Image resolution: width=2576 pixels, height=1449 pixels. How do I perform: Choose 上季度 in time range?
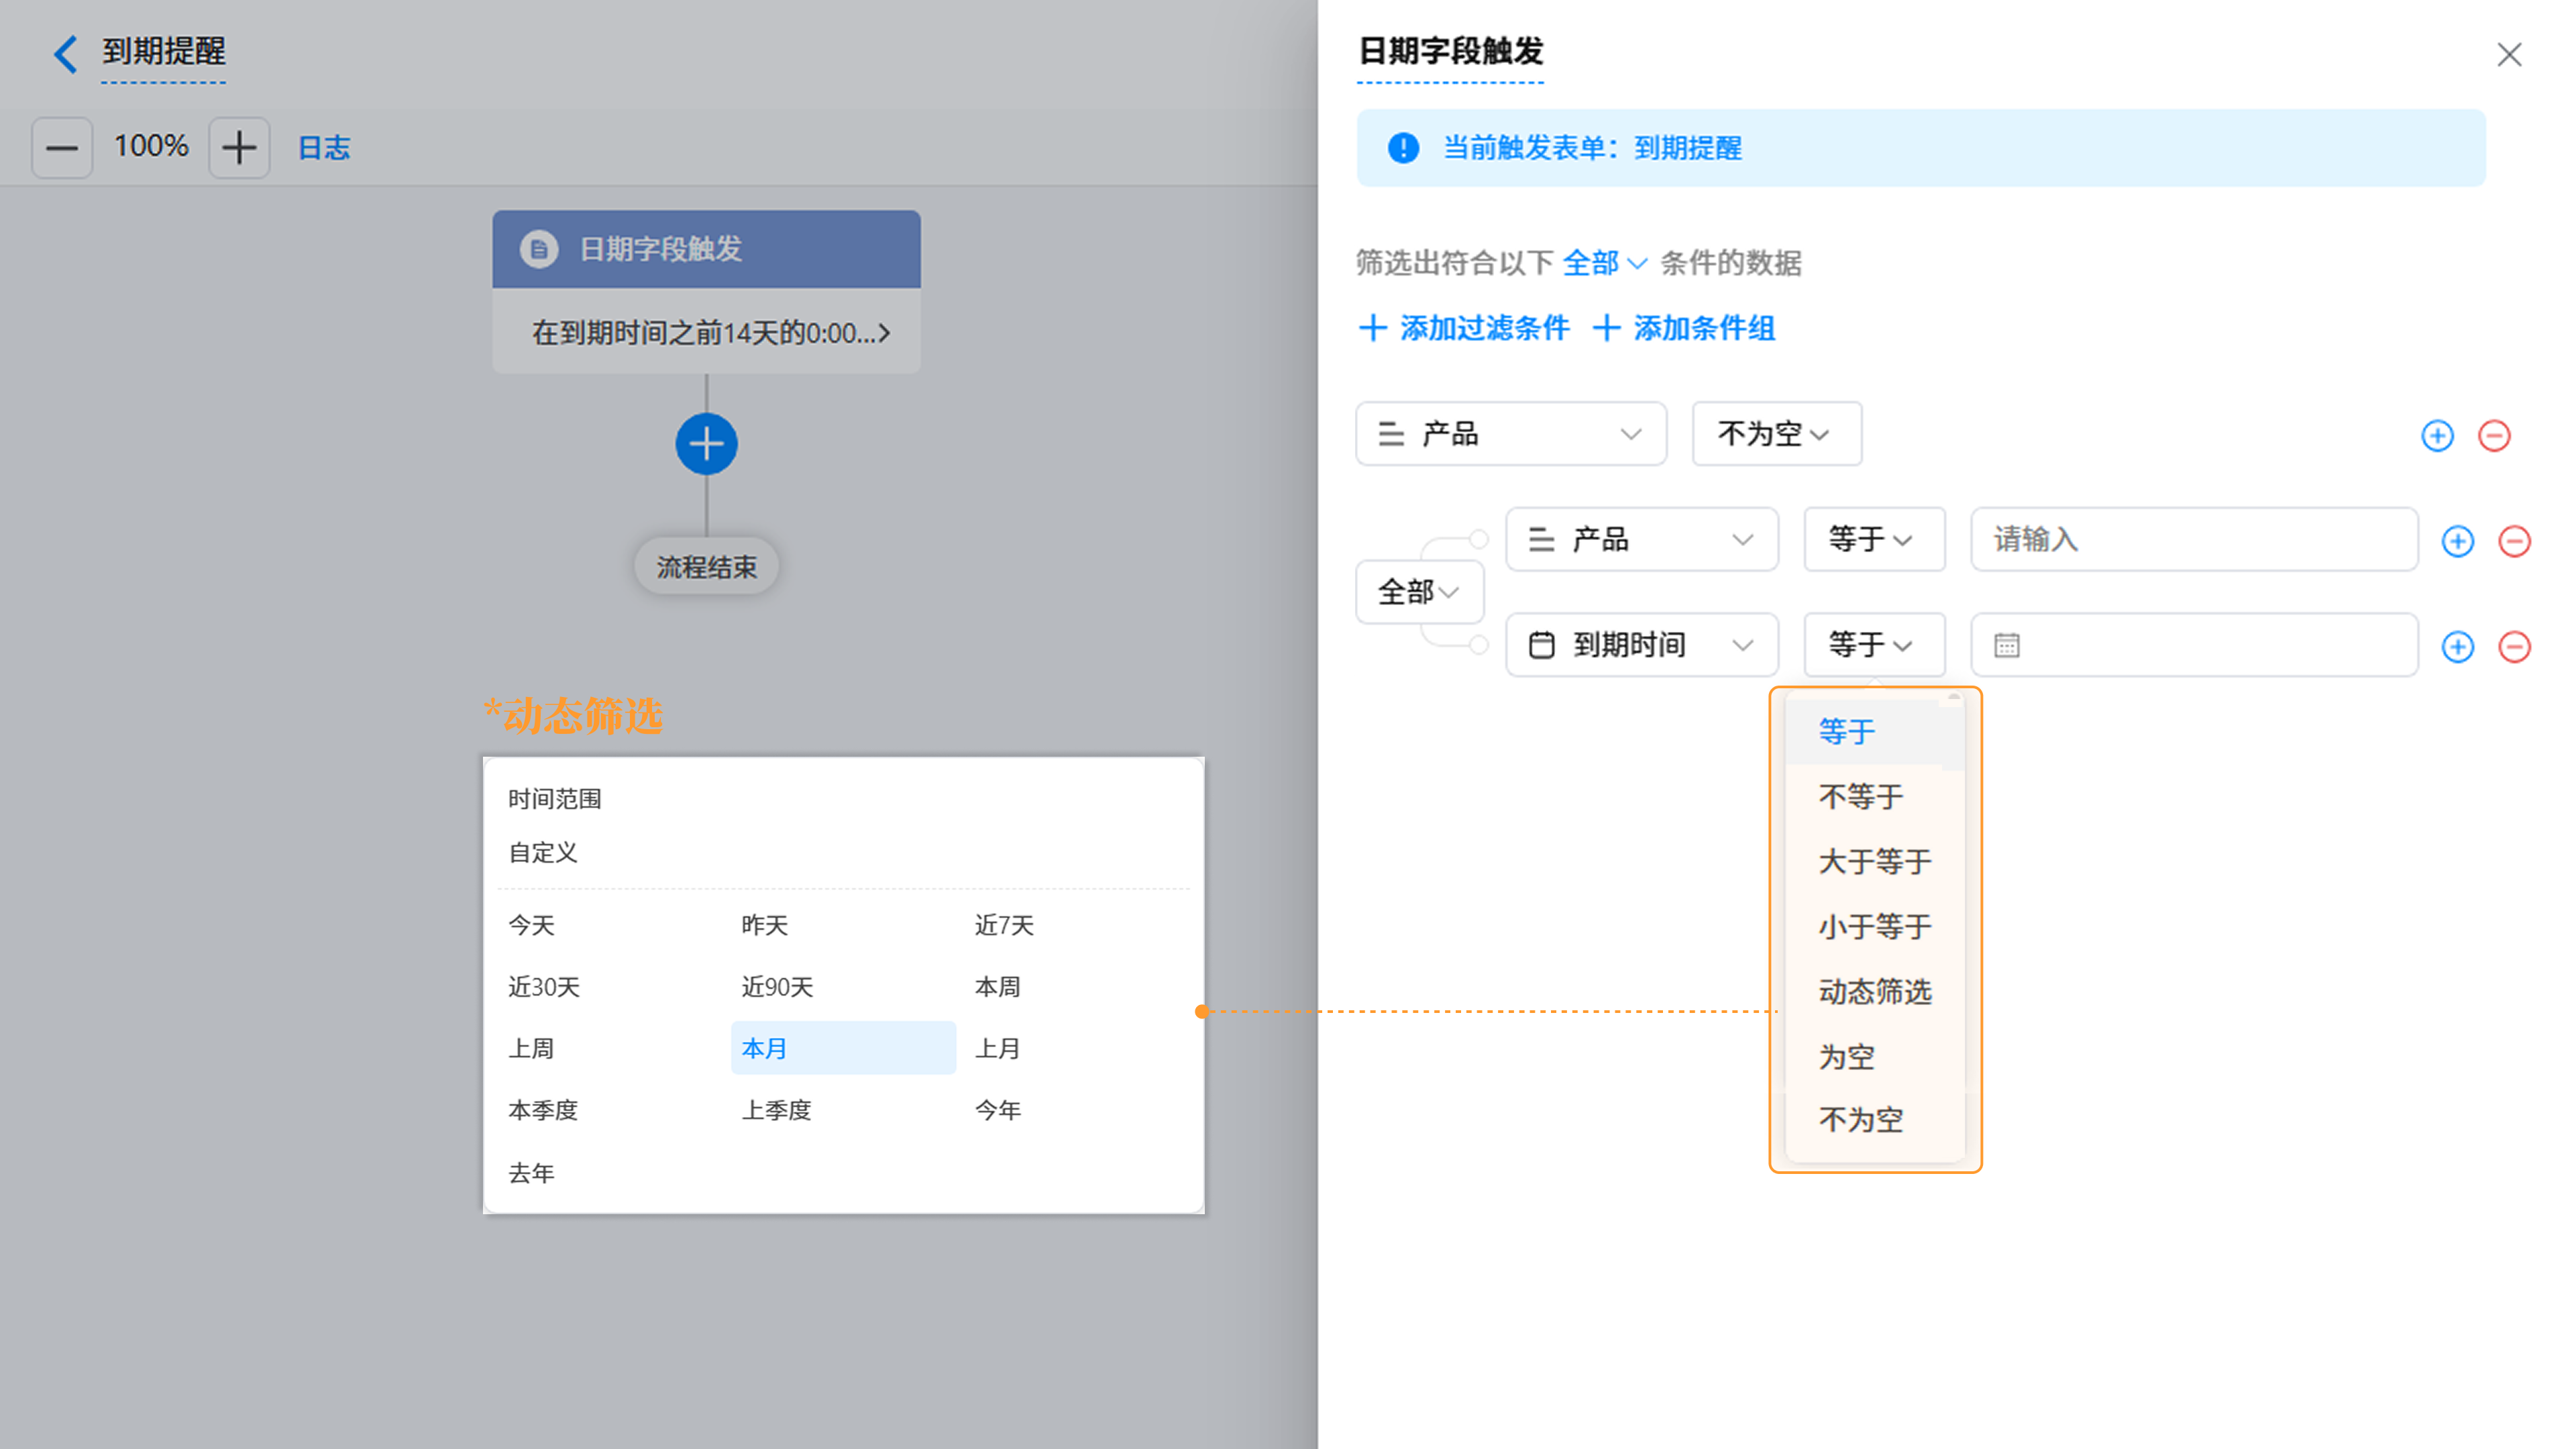(776, 1110)
